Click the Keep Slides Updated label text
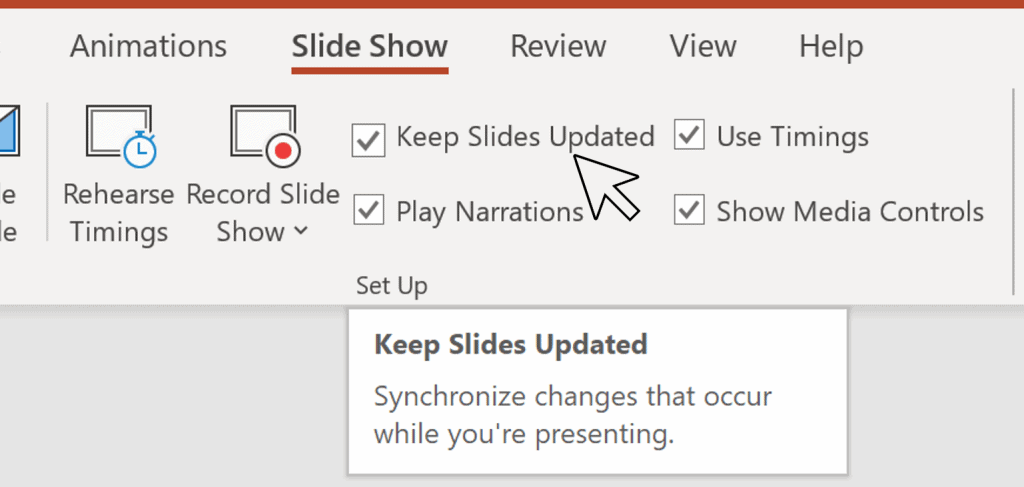Viewport: 1024px width, 487px height. [525, 137]
